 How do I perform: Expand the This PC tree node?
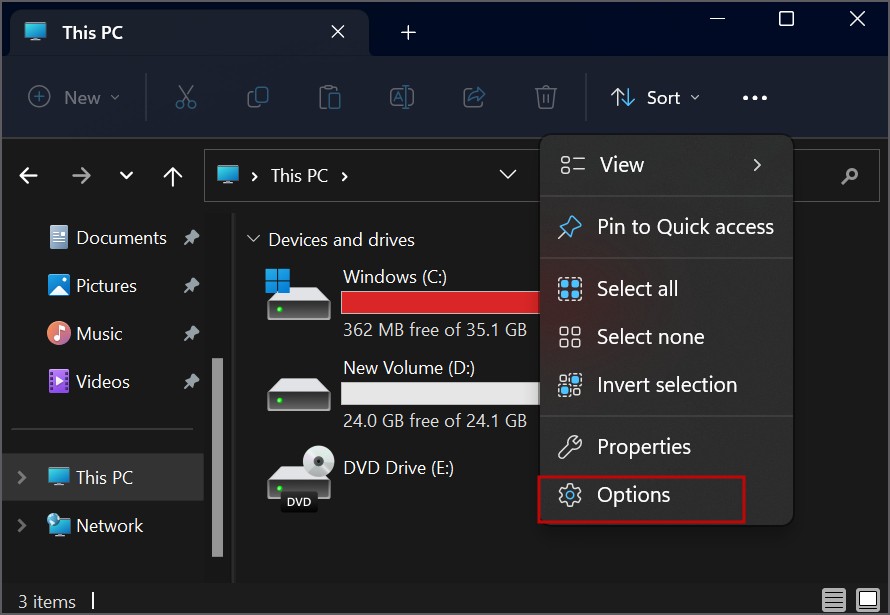pyautogui.click(x=22, y=477)
